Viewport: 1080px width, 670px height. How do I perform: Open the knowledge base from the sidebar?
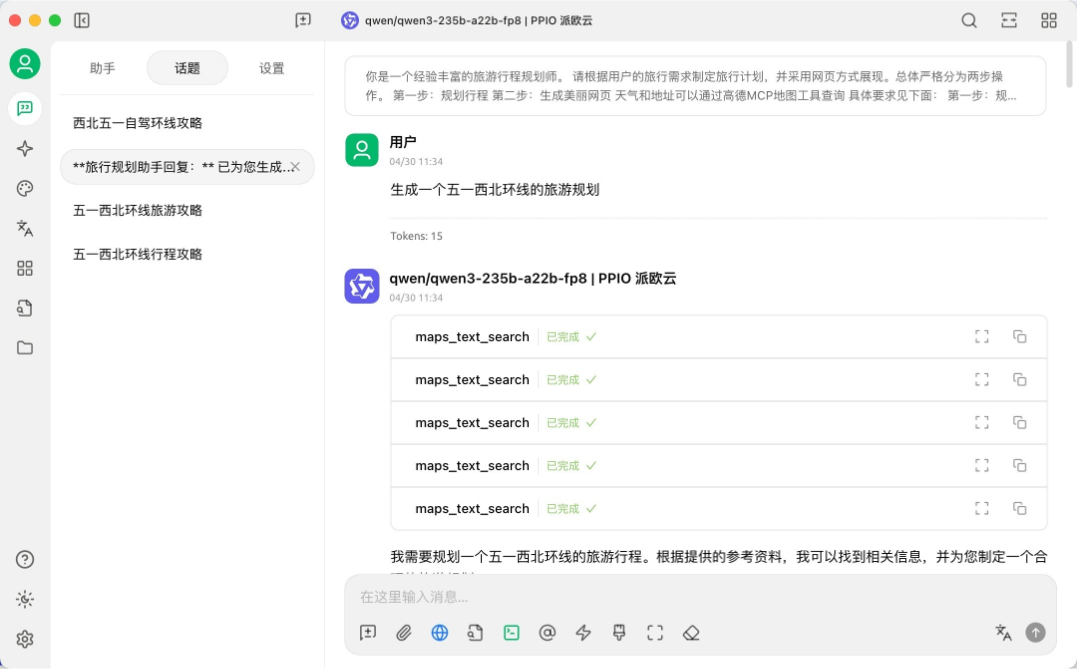pyautogui.click(x=24, y=308)
